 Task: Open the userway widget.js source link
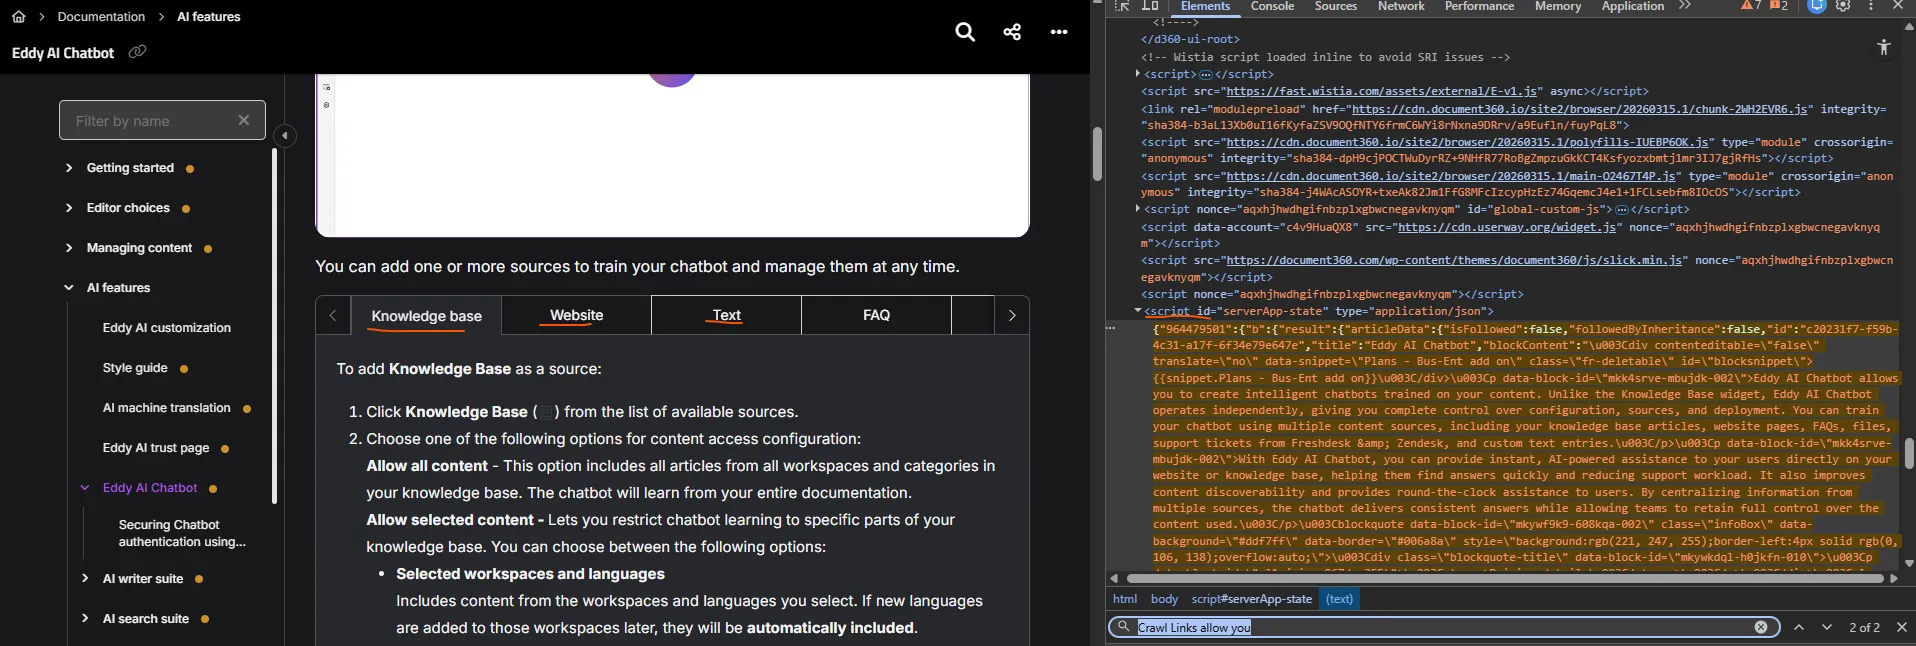tap(1507, 227)
